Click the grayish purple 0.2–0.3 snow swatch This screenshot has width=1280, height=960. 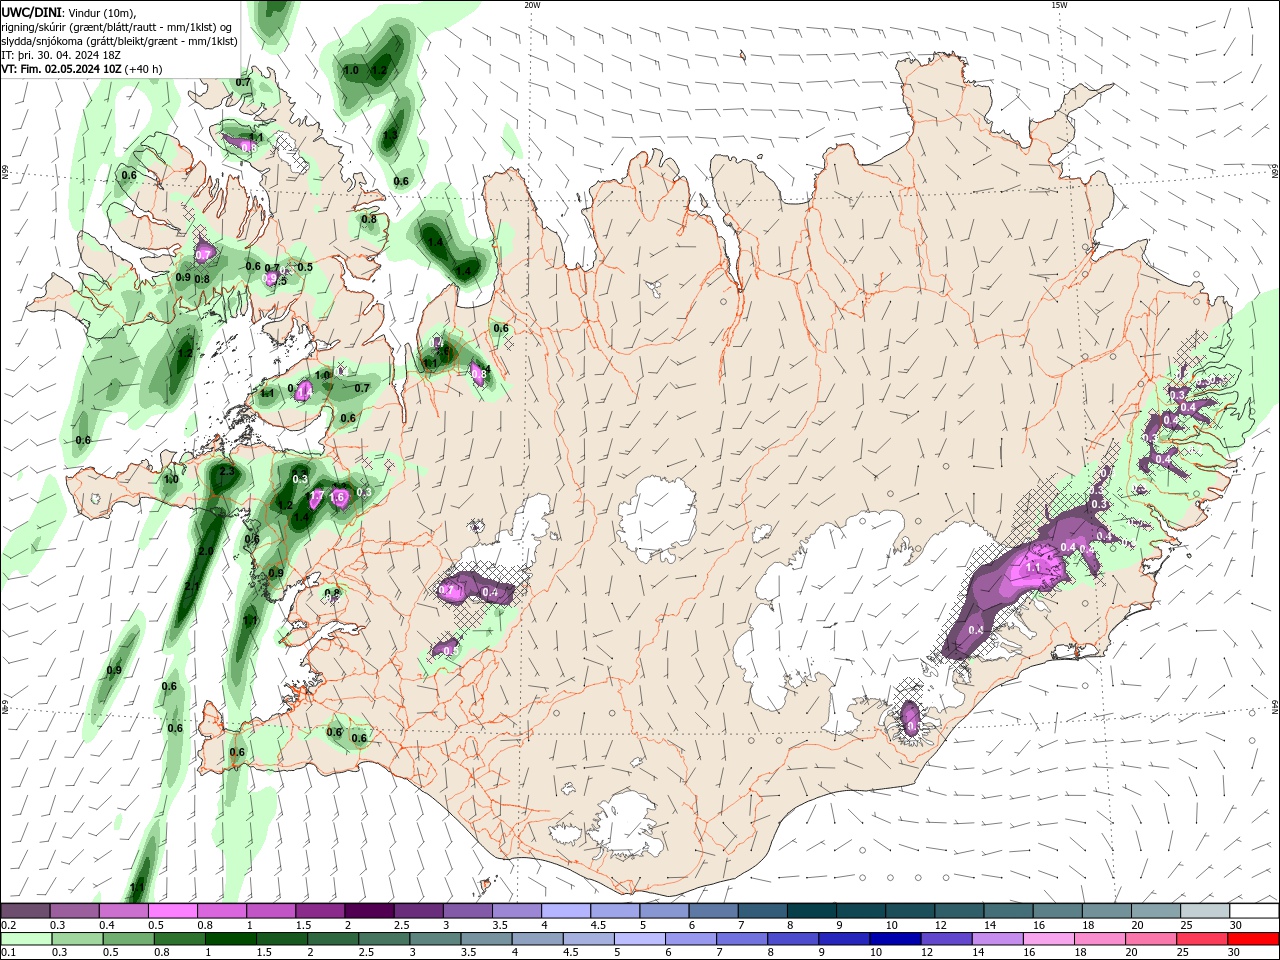click(25, 911)
